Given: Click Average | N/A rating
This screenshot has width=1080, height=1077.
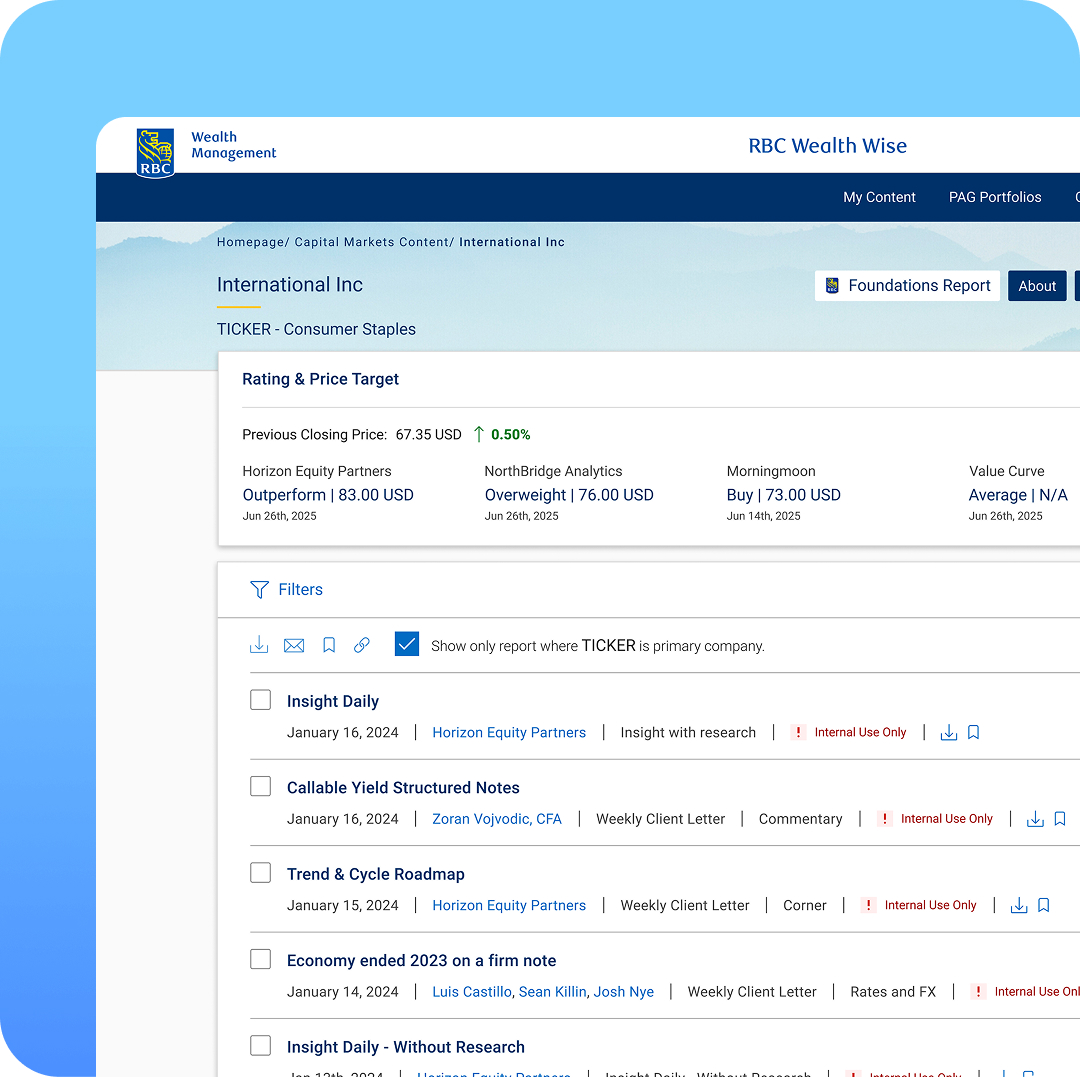Looking at the screenshot, I should [x=1018, y=495].
